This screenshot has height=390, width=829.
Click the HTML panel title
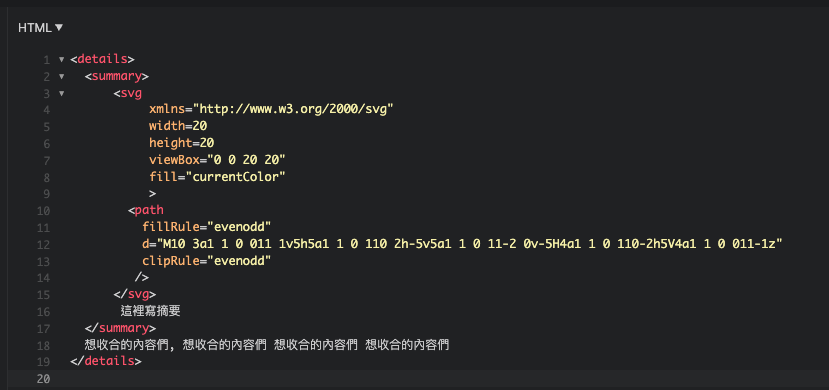click(x=35, y=27)
